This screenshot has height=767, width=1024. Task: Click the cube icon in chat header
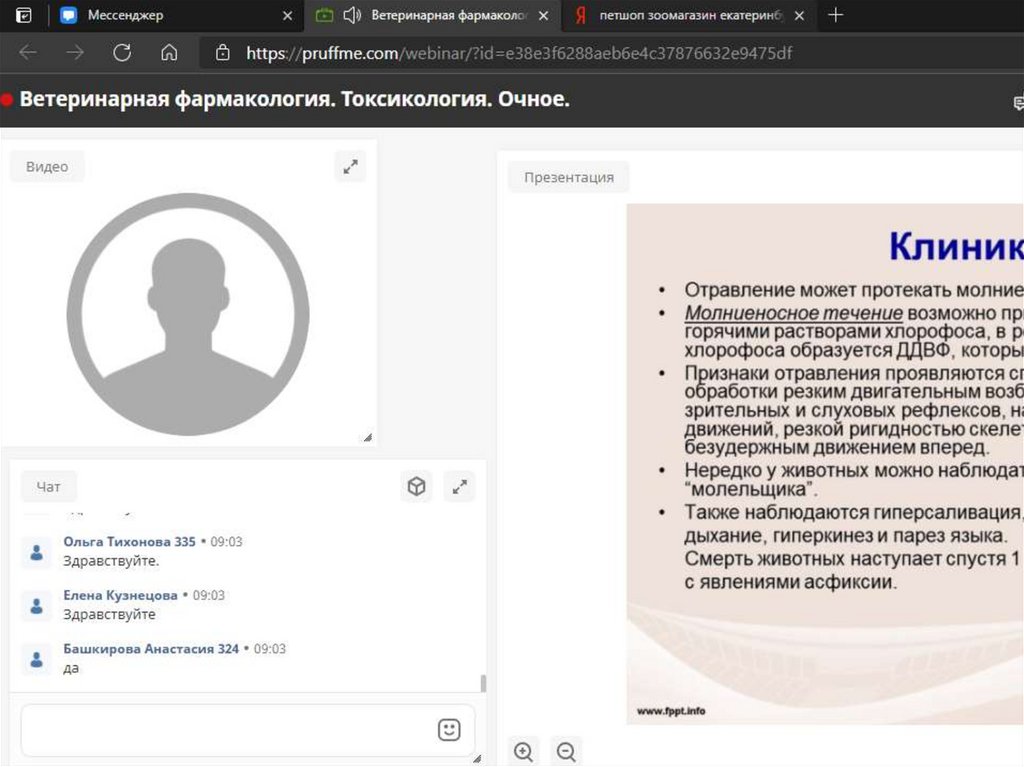point(416,487)
